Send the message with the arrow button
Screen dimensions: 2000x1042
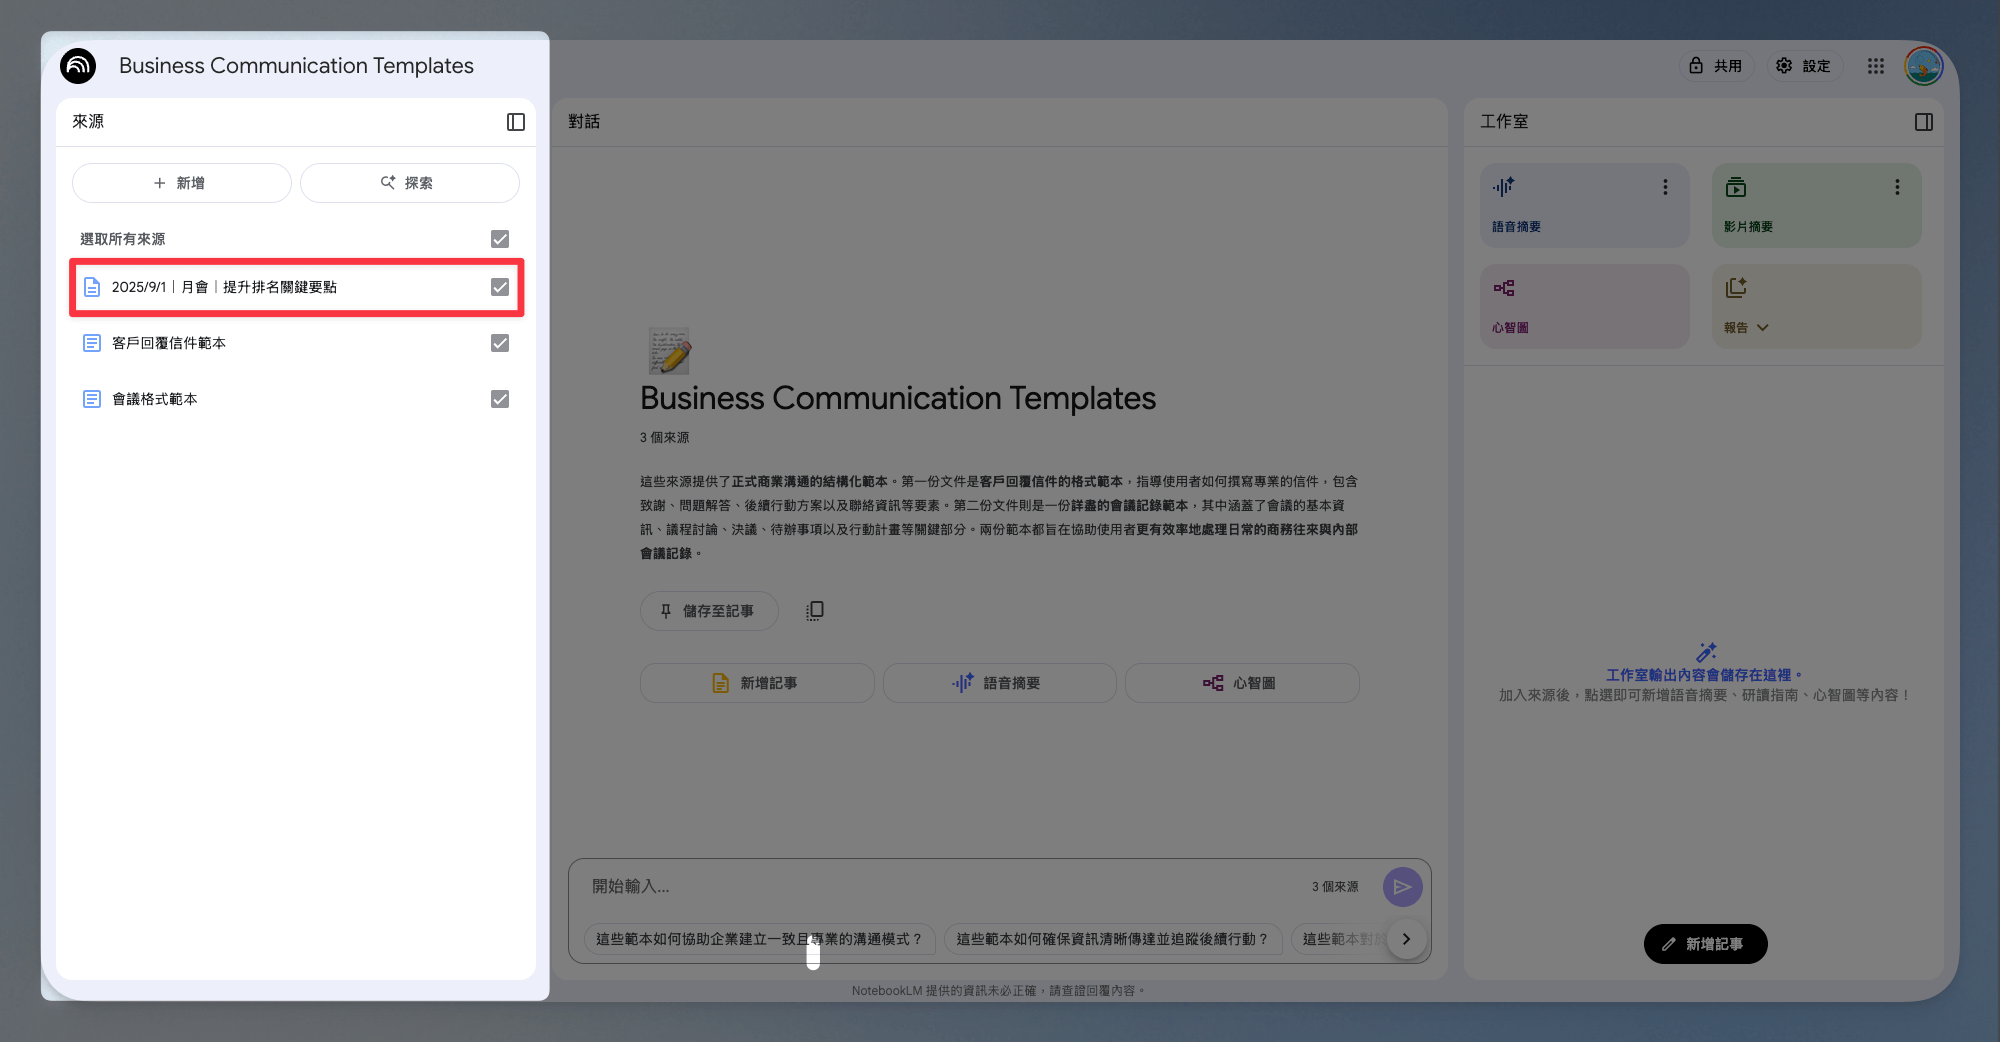point(1403,887)
